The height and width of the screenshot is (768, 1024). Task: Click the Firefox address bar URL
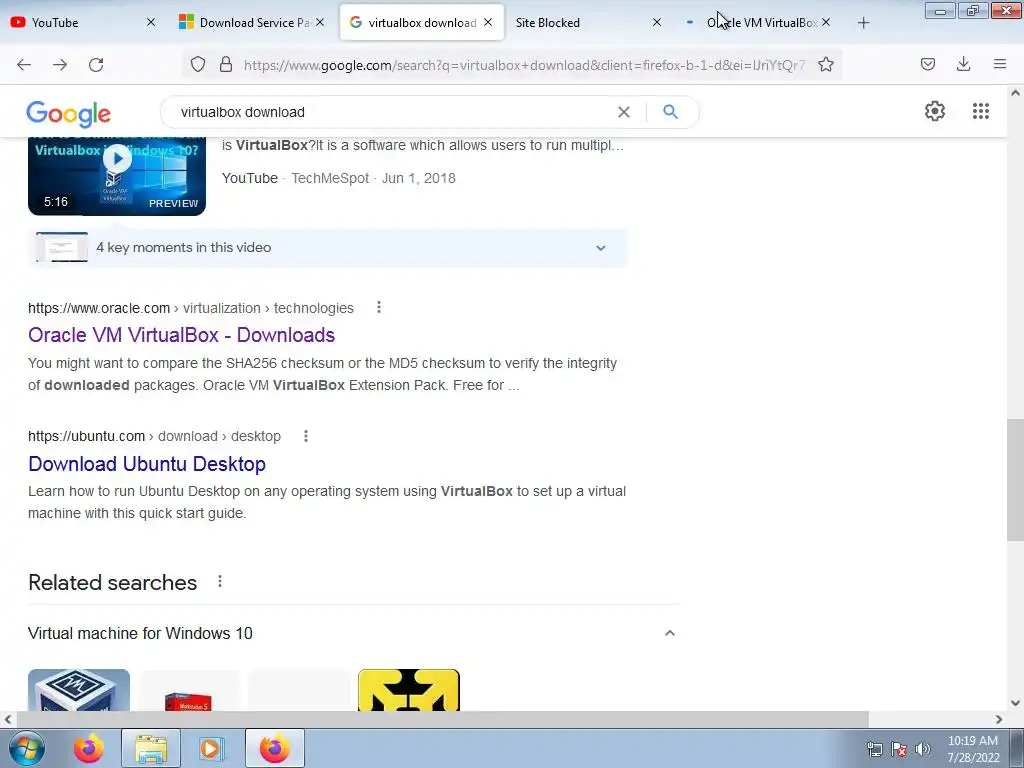[524, 65]
